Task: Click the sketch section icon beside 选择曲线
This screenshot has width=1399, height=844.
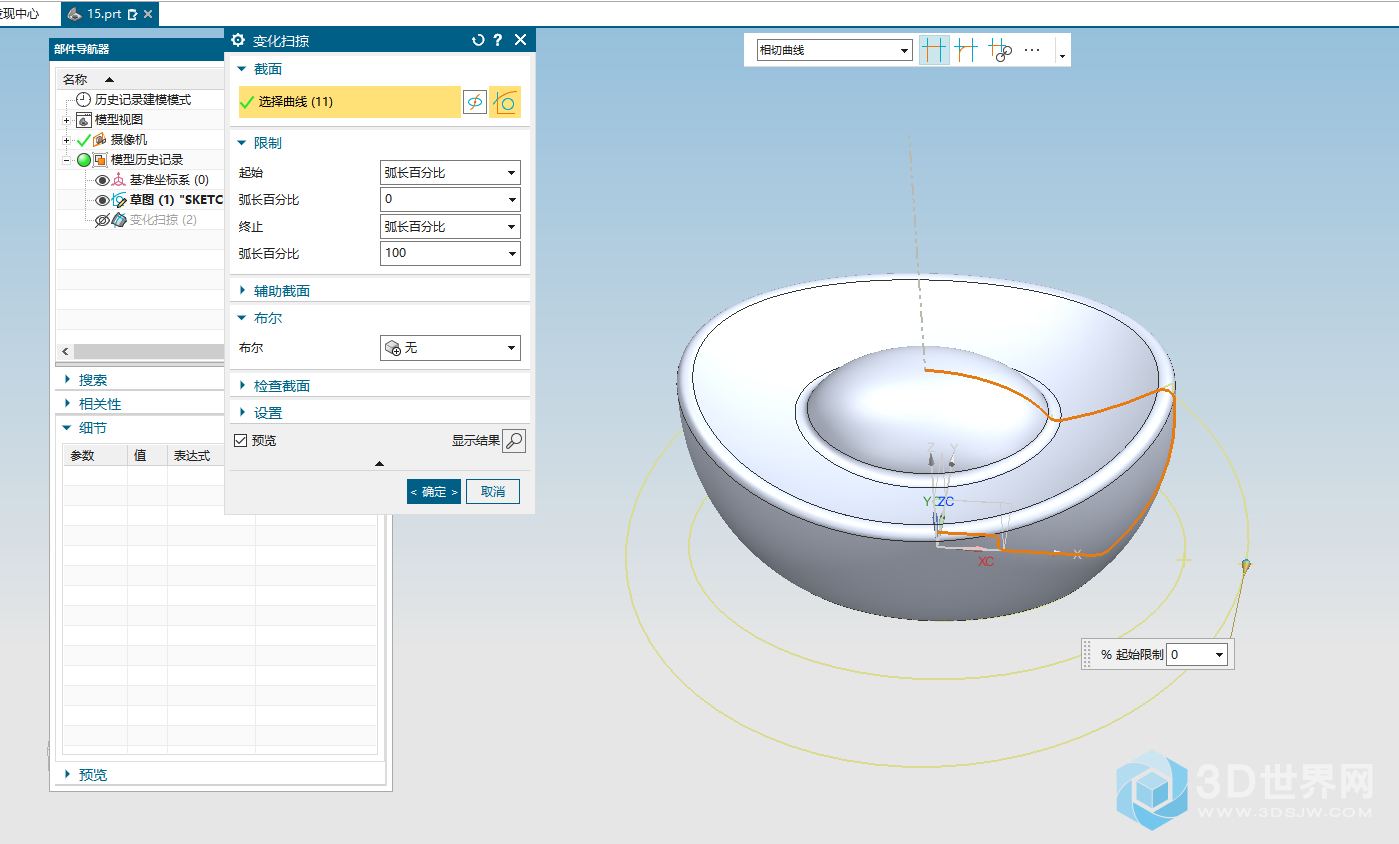Action: point(475,102)
